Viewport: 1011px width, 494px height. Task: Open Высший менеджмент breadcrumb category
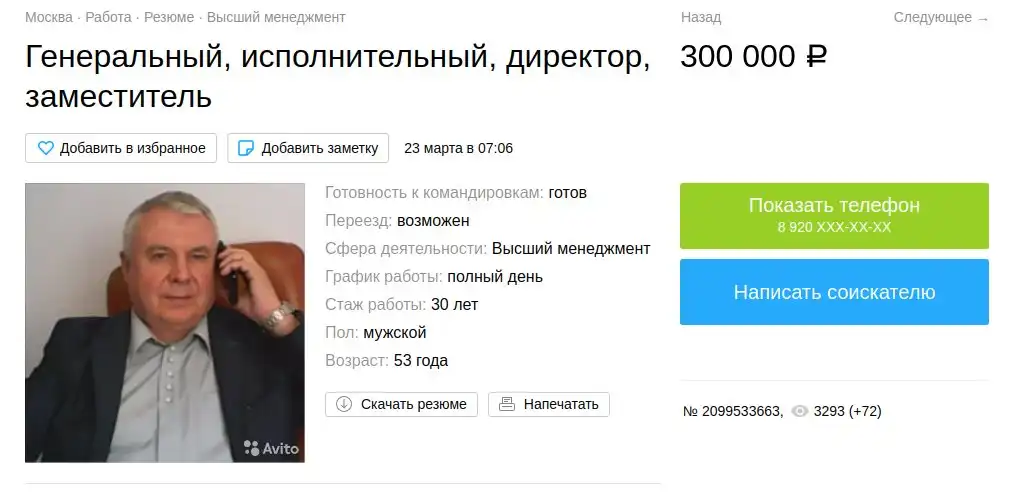pyautogui.click(x=276, y=17)
